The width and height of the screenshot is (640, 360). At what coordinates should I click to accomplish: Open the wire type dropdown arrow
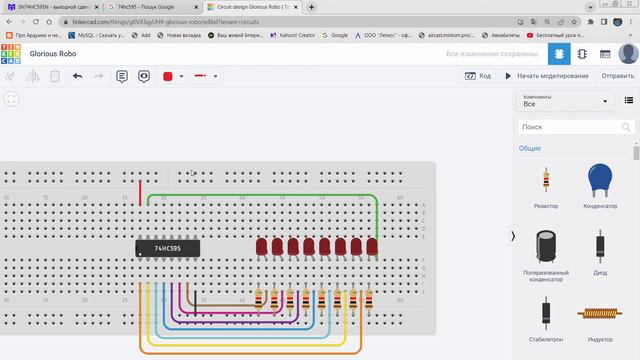click(x=216, y=76)
